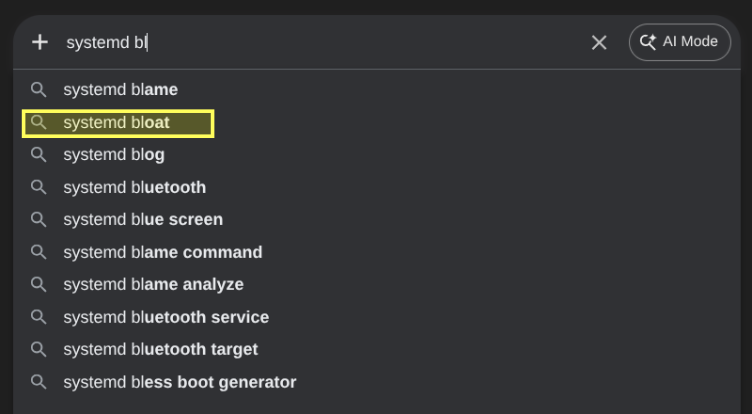
Task: Select 'systemd blame command' suggestion
Action: (162, 252)
